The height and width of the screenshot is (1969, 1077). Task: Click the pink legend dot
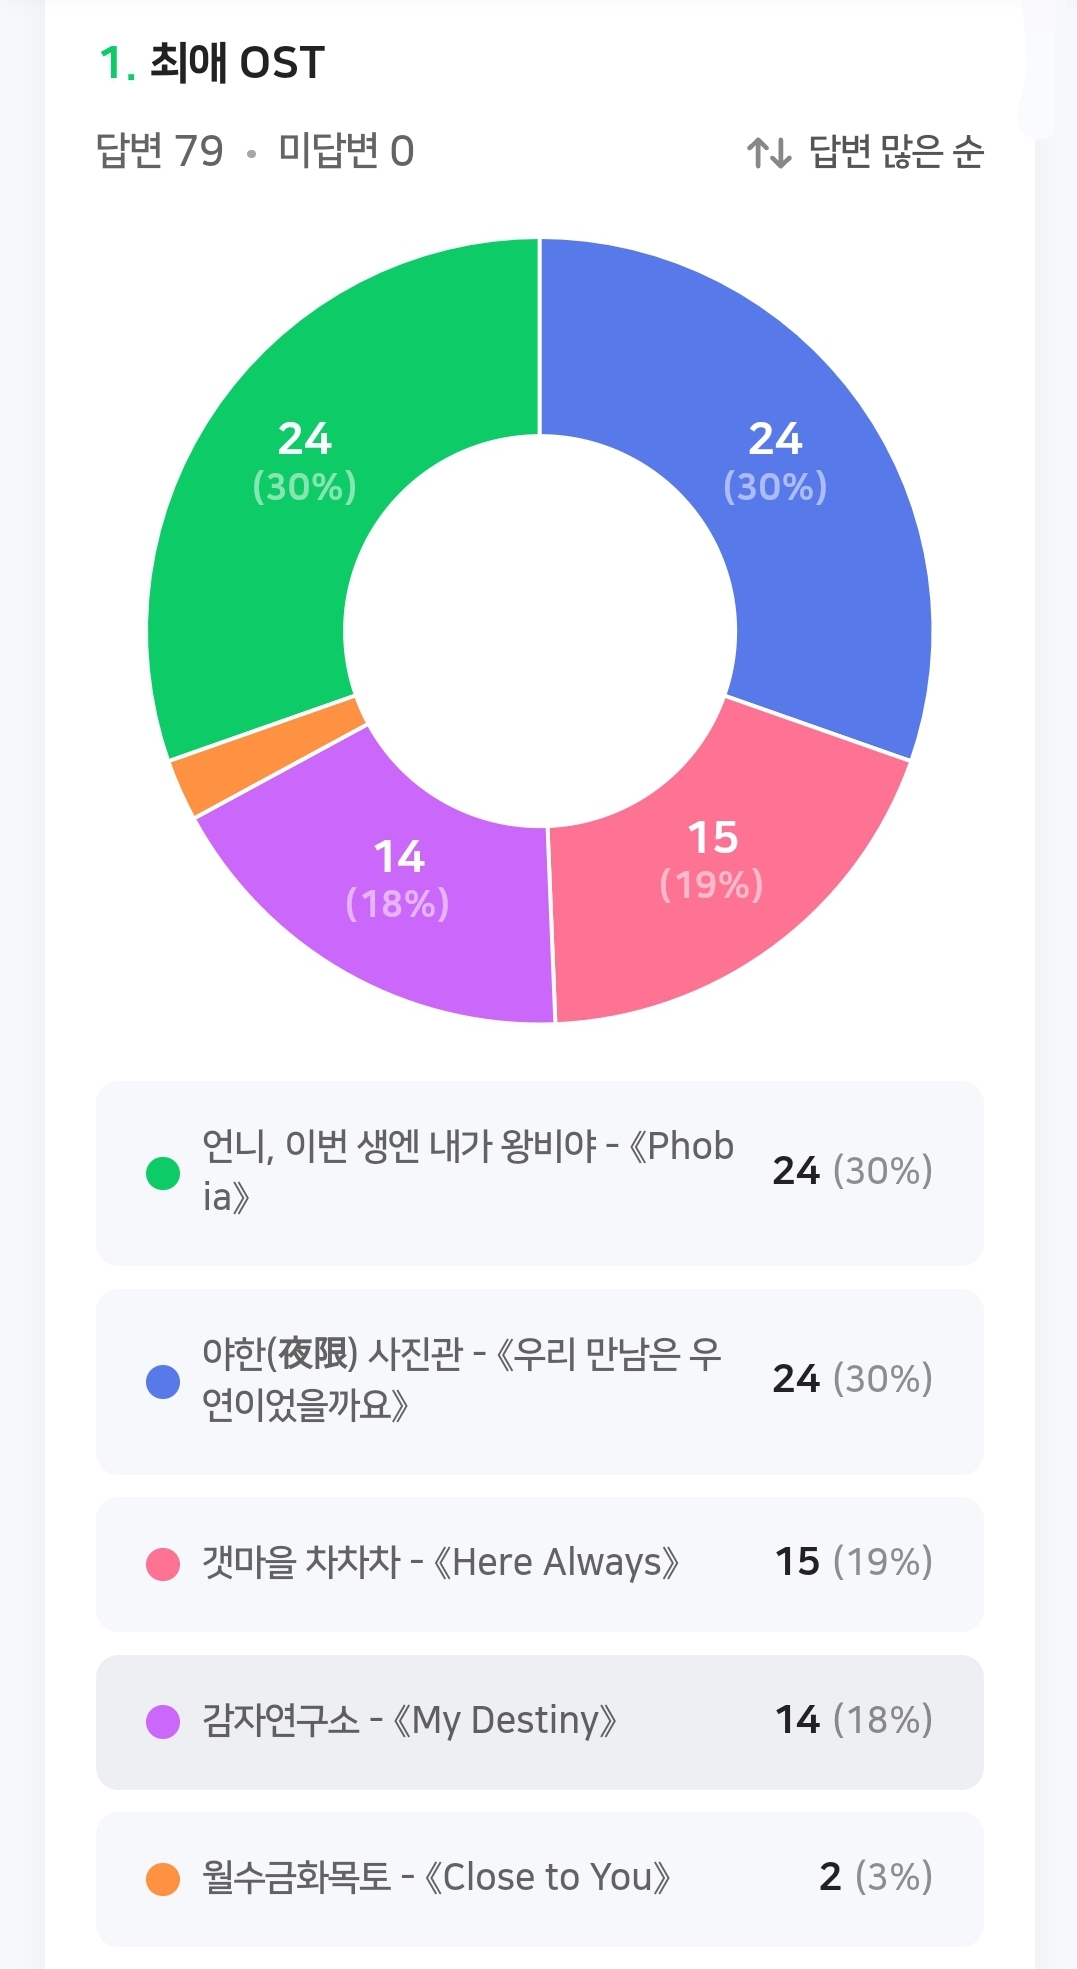click(163, 1563)
